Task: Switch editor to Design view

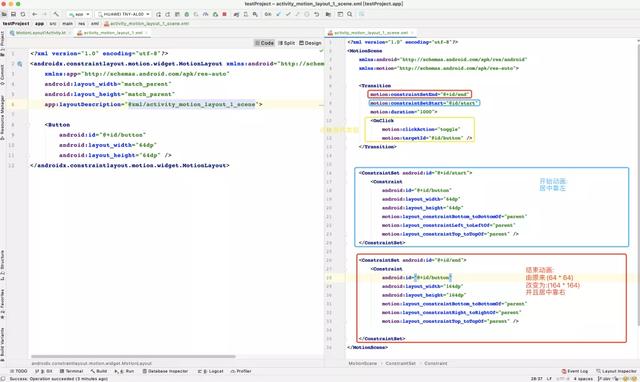Action: pos(310,43)
